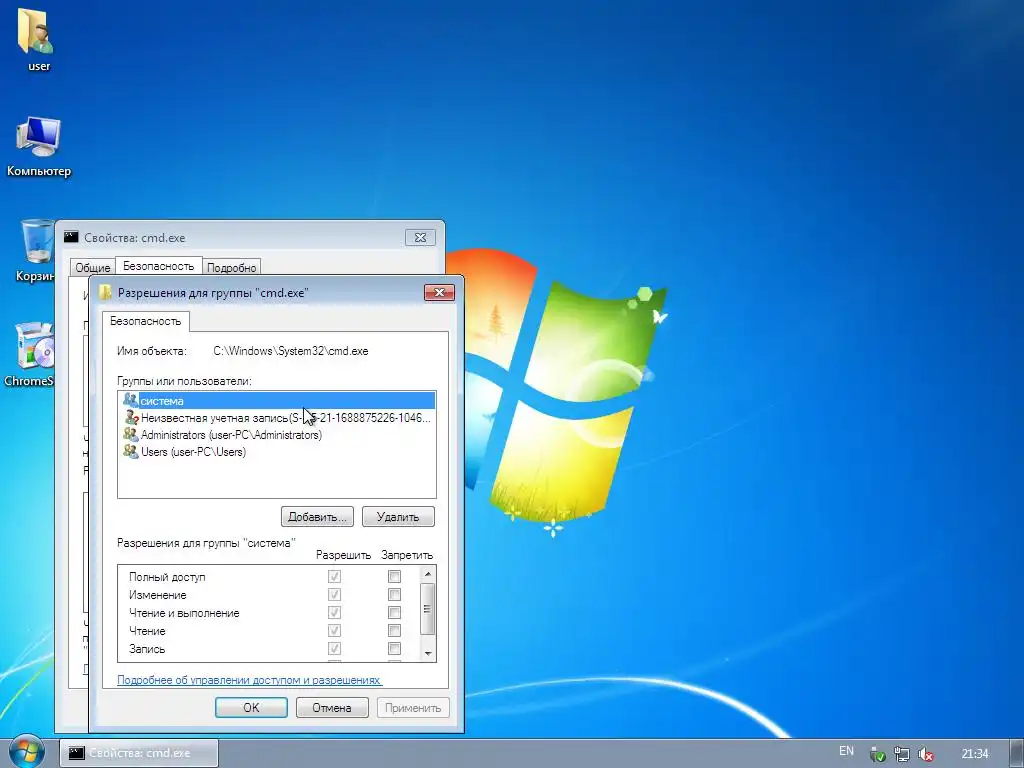Click the clock showing 21:34
This screenshot has width=1024, height=768.
(x=974, y=754)
